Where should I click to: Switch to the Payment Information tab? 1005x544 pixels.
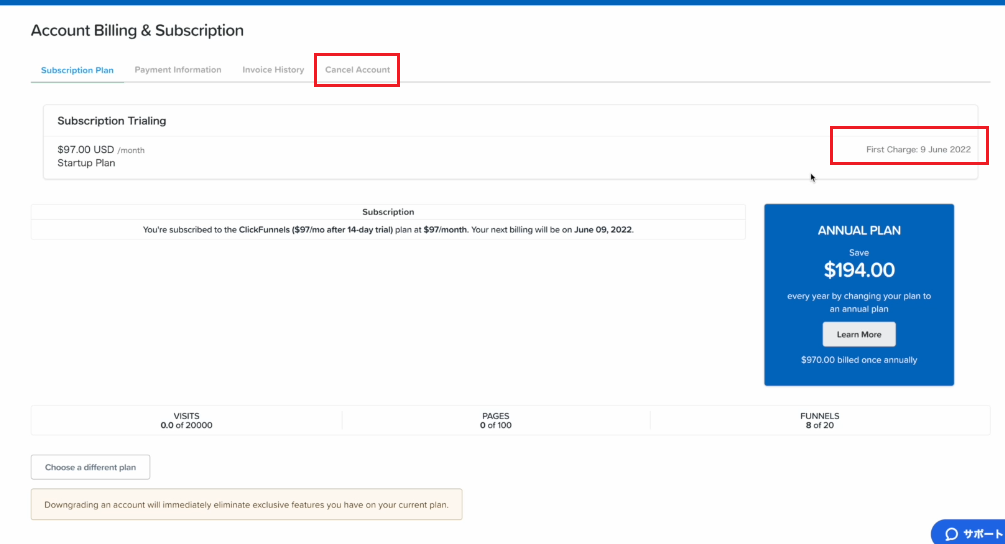(x=178, y=70)
